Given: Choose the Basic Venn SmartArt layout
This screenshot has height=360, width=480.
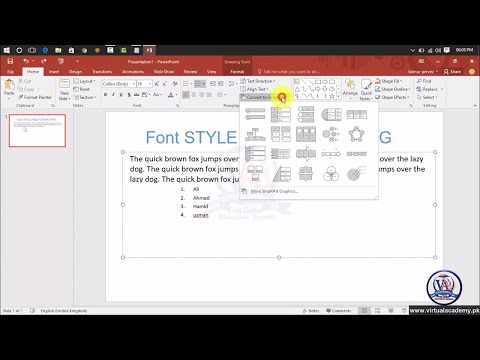Looking at the screenshot, I should coord(331,174).
